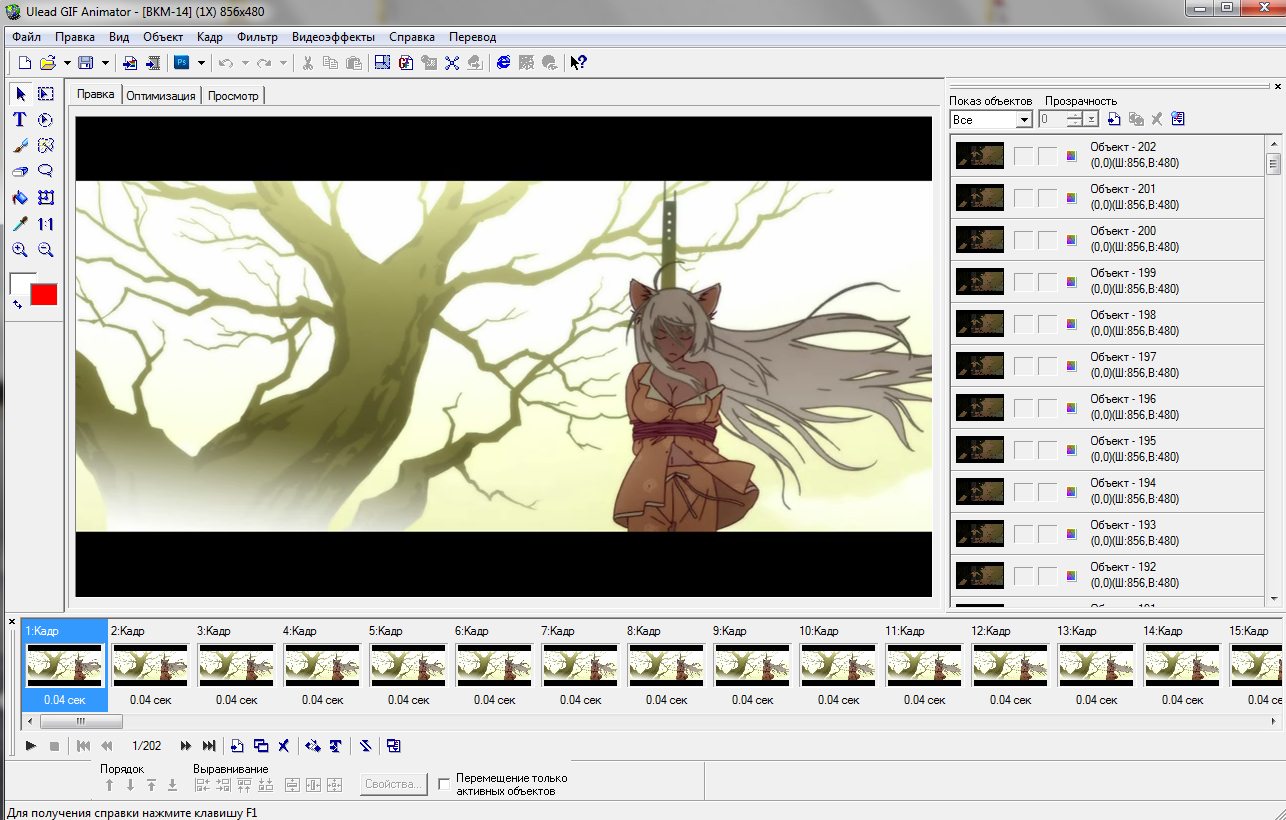This screenshot has width=1286, height=820.
Task: Click the Duplicate Frame icon
Action: pyautogui.click(x=261, y=746)
